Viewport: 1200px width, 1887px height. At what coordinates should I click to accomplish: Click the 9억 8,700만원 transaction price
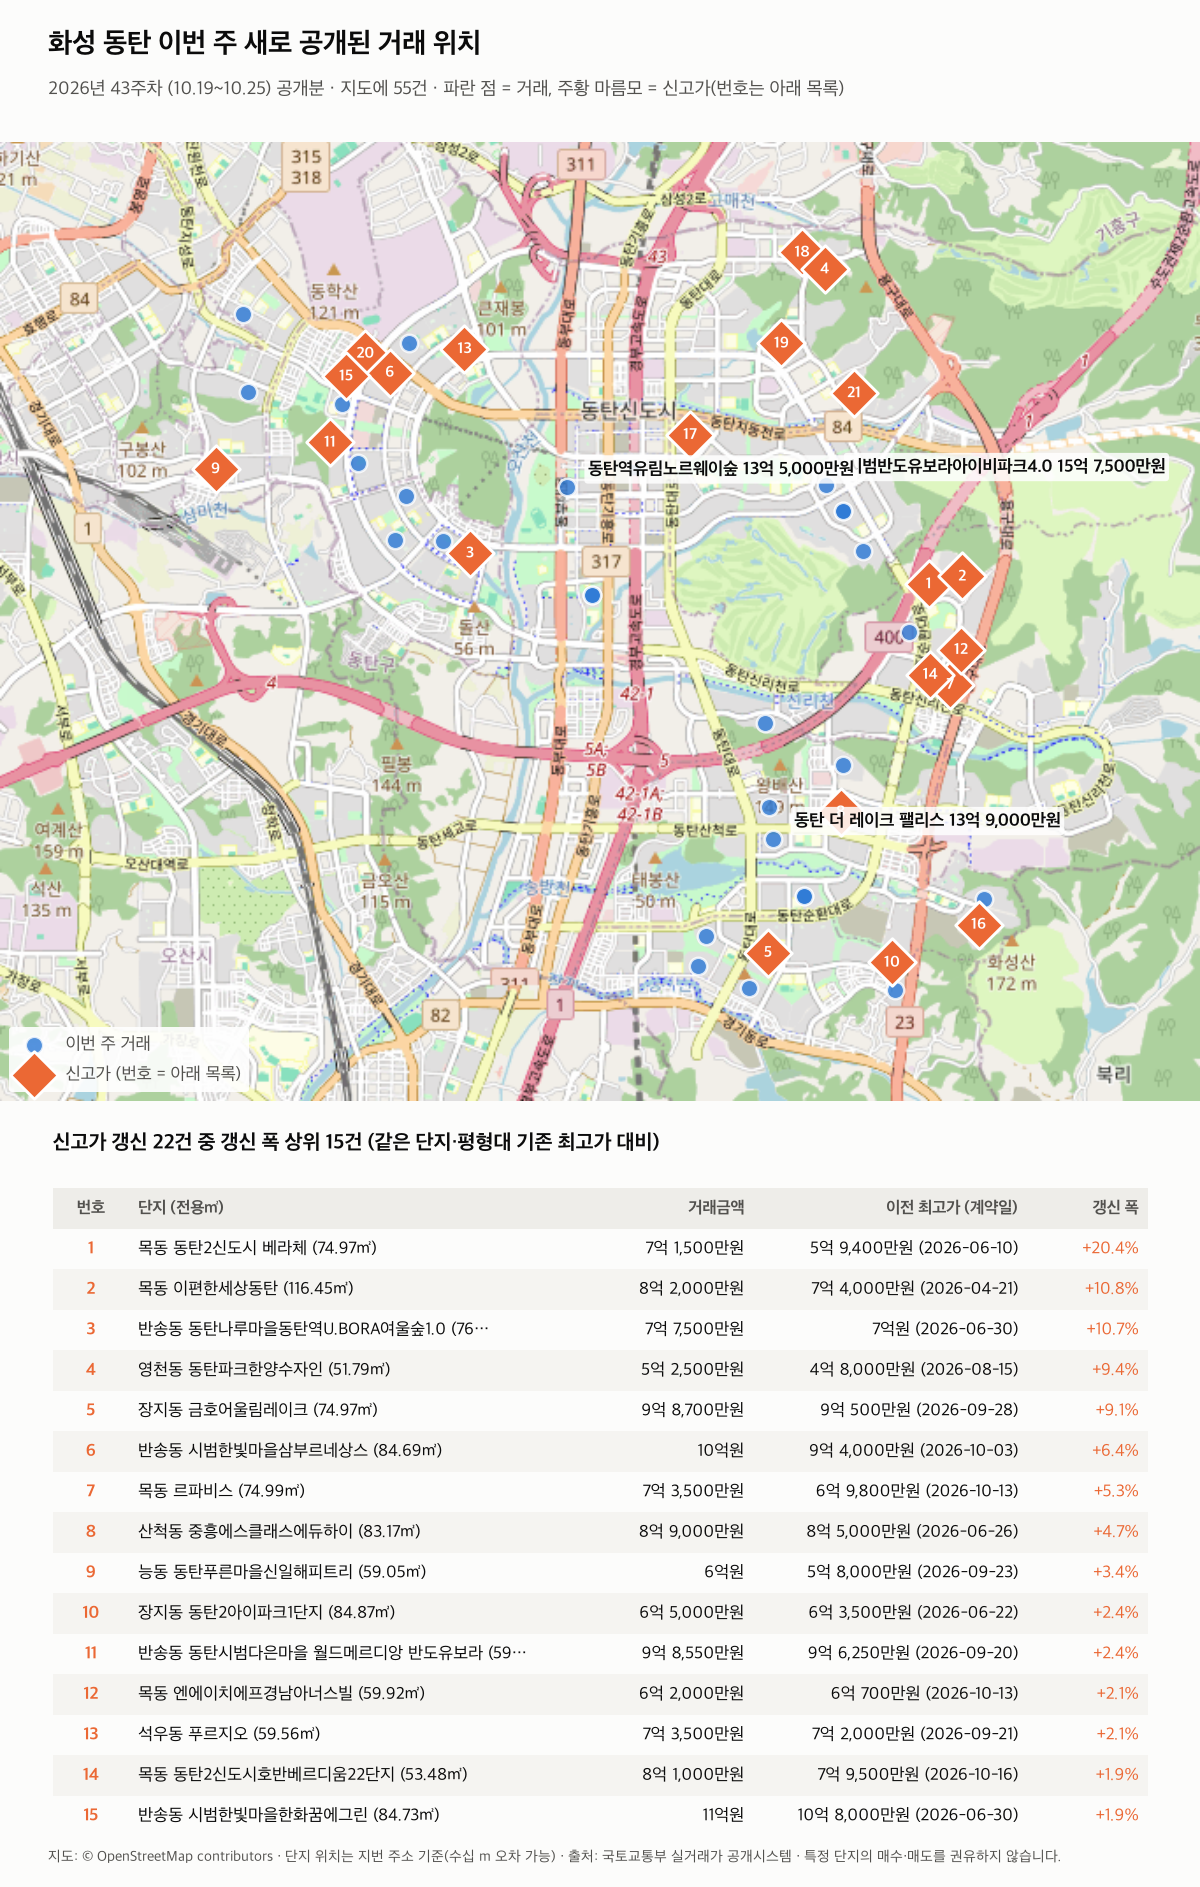click(x=693, y=1409)
